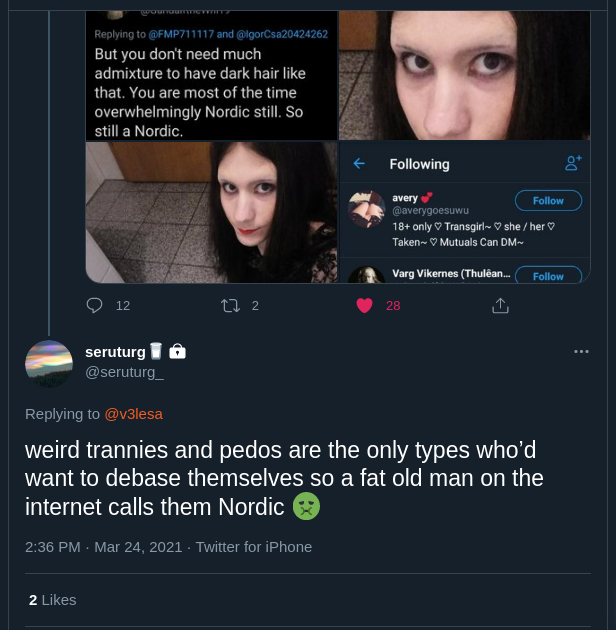
Task: View the 2 Likes list
Action: [x=53, y=600]
